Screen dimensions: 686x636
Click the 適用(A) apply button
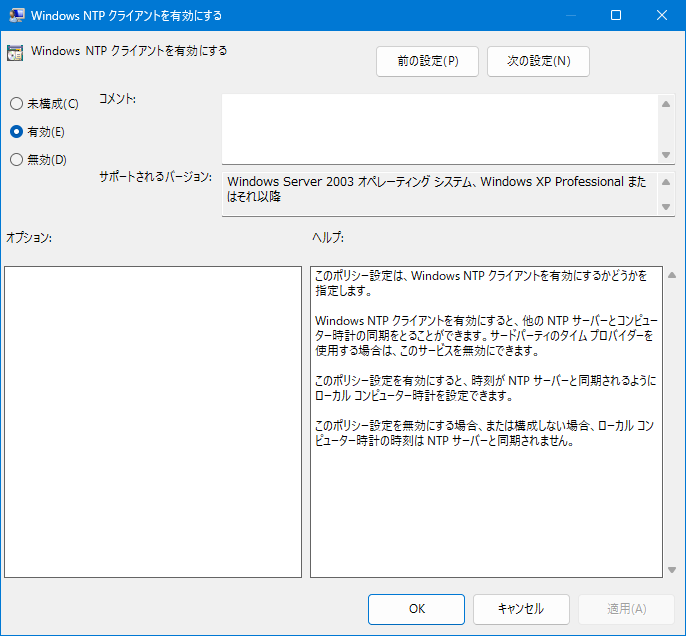click(626, 609)
